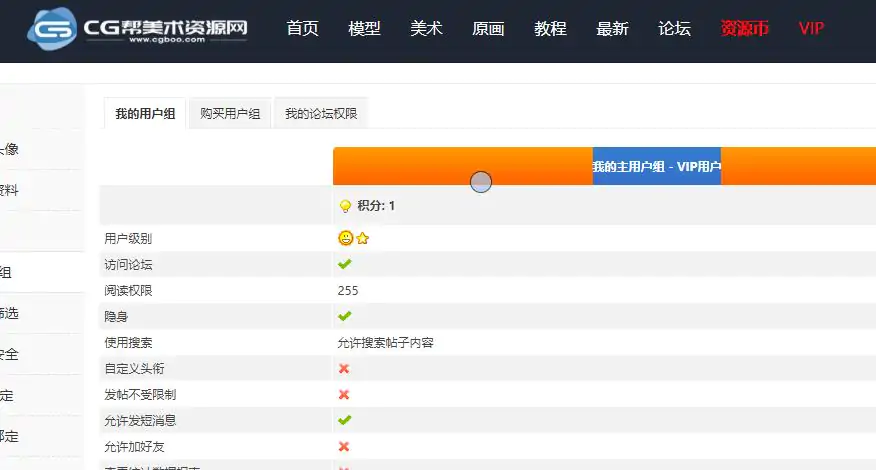Click the red 资源币 link
The image size is (876, 470).
click(x=744, y=29)
